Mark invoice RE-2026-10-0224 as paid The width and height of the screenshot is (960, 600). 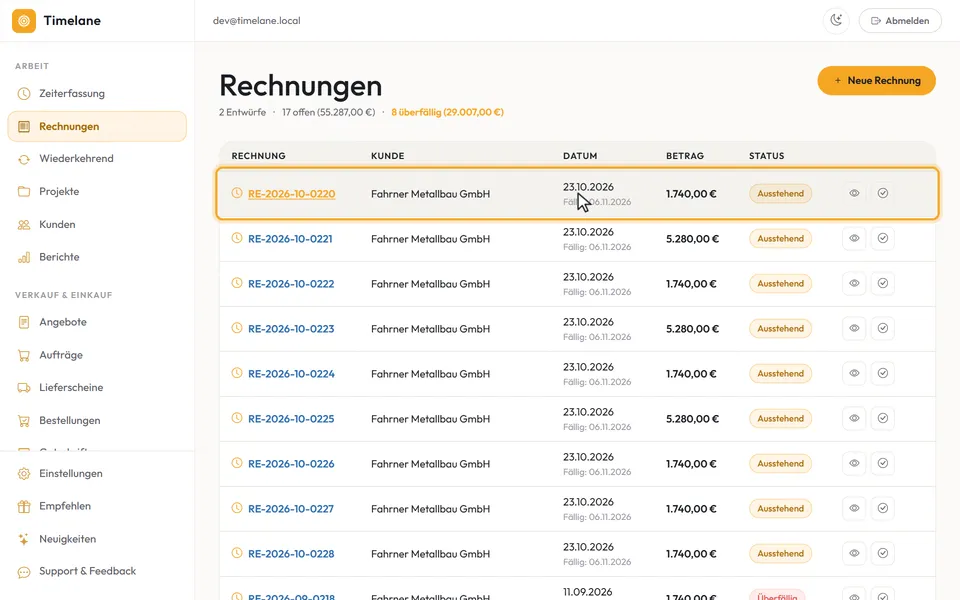(x=883, y=373)
